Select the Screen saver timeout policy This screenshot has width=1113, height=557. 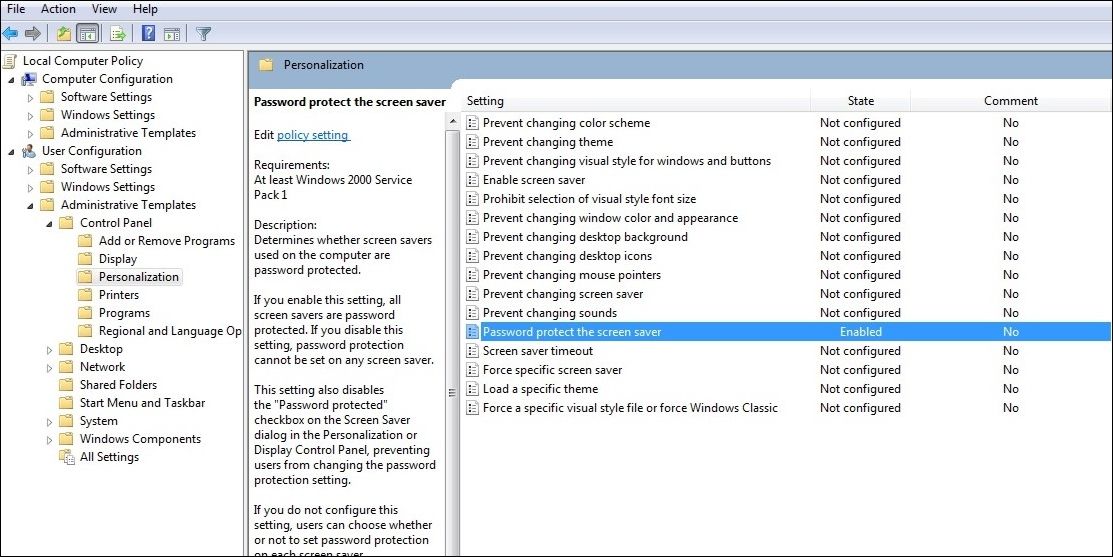537,351
